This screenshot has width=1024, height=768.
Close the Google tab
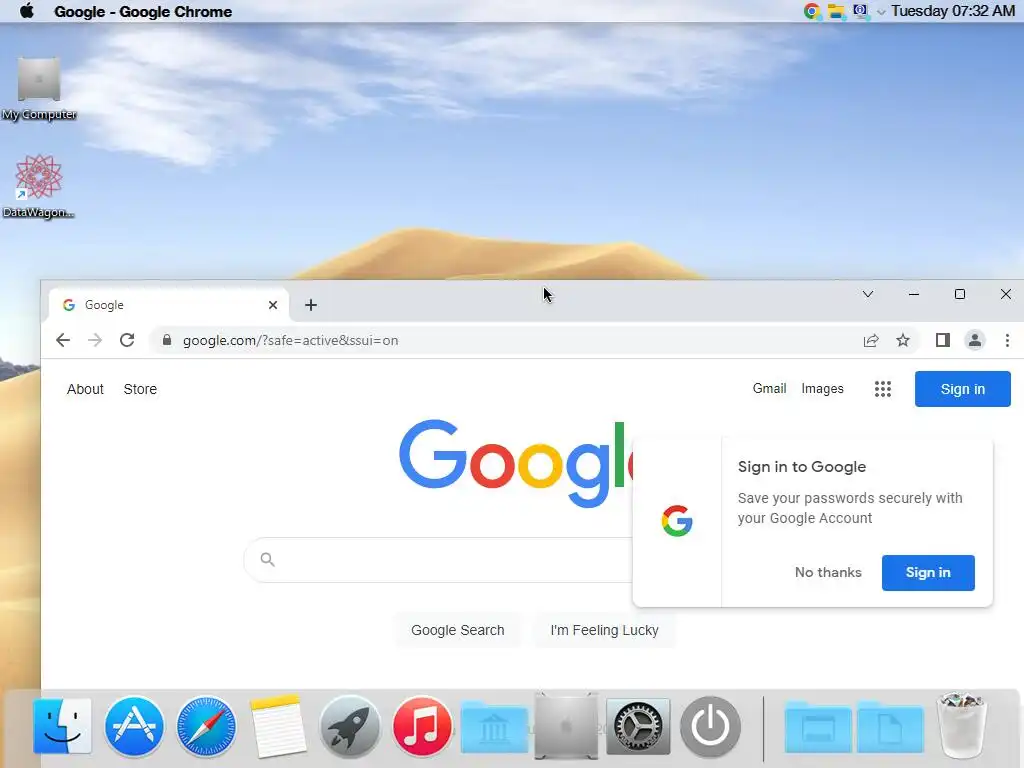273,305
